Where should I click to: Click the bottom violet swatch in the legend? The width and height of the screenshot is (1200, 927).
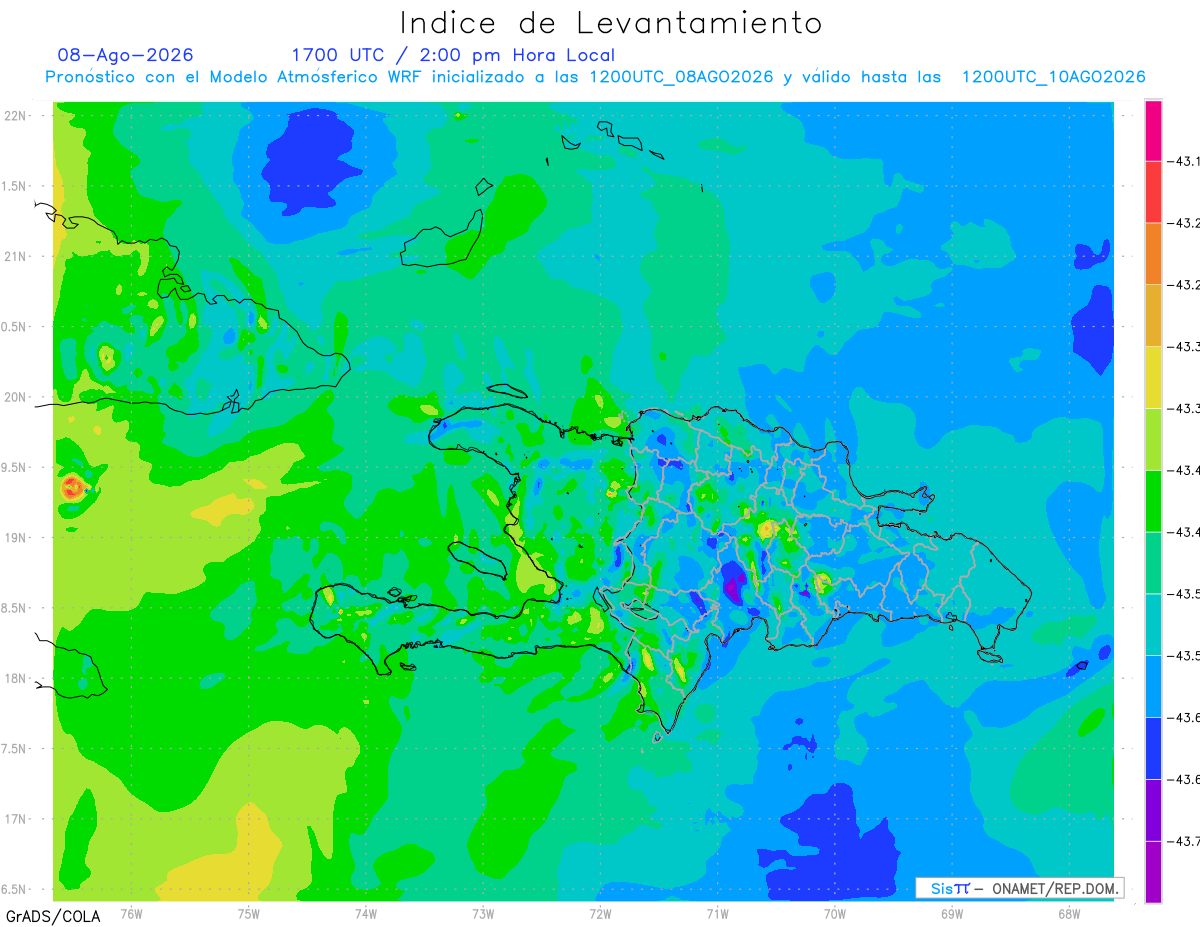(x=1153, y=871)
